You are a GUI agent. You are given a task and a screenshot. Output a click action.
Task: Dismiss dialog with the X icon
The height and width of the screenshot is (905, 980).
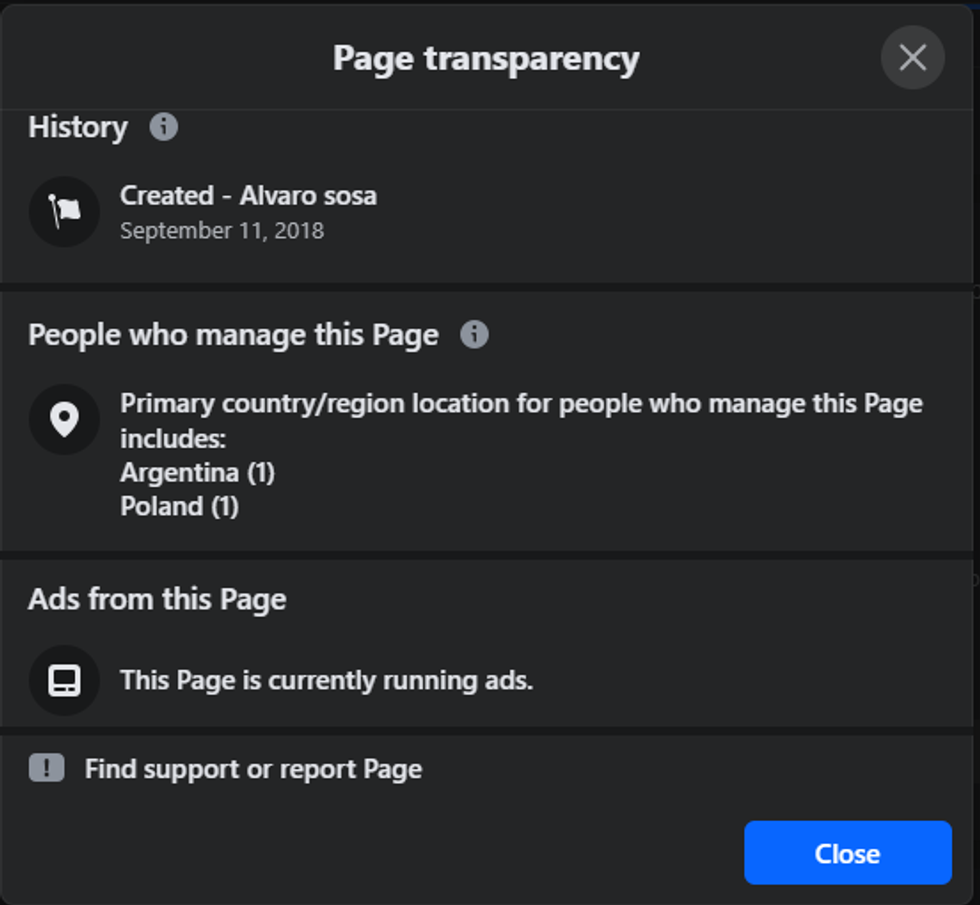(x=912, y=58)
